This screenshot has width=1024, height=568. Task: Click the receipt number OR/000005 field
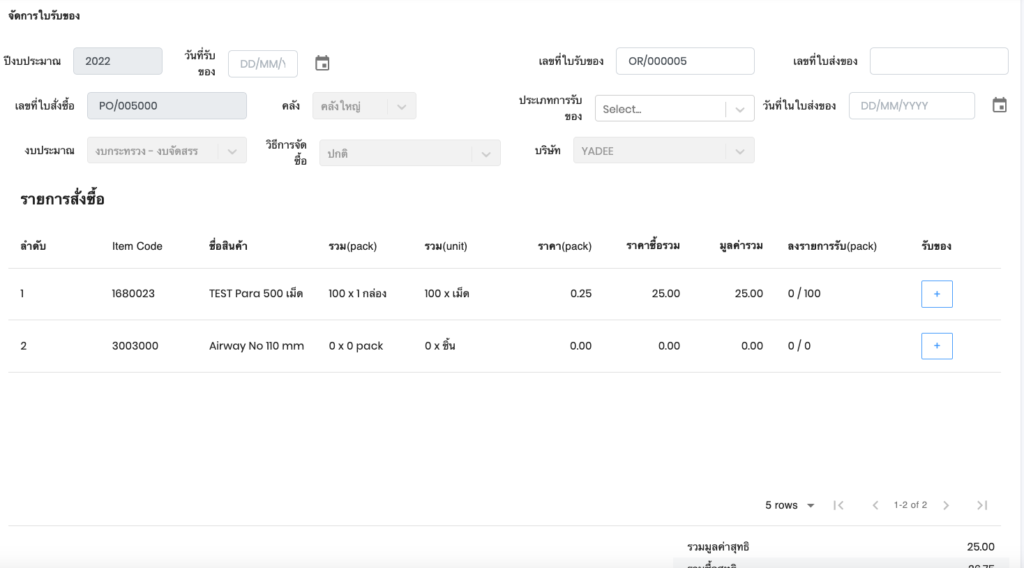coord(684,61)
